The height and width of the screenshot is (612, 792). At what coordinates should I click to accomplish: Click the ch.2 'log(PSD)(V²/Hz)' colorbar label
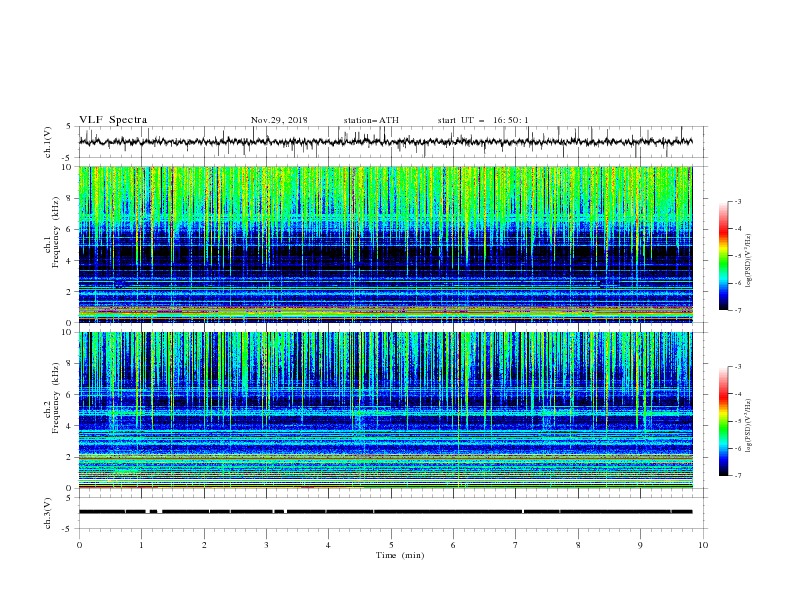pos(748,426)
